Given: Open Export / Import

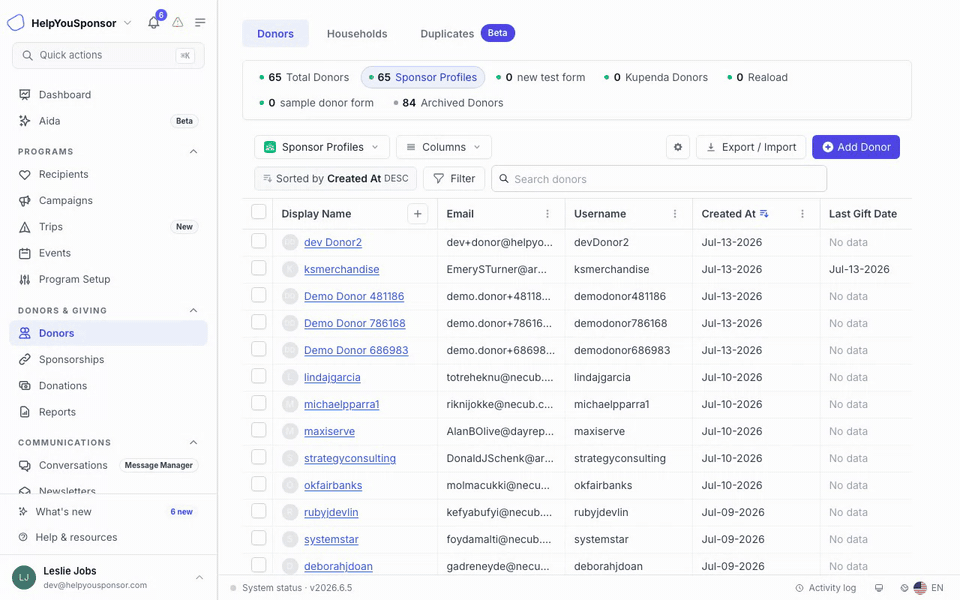Looking at the screenshot, I should (751, 147).
